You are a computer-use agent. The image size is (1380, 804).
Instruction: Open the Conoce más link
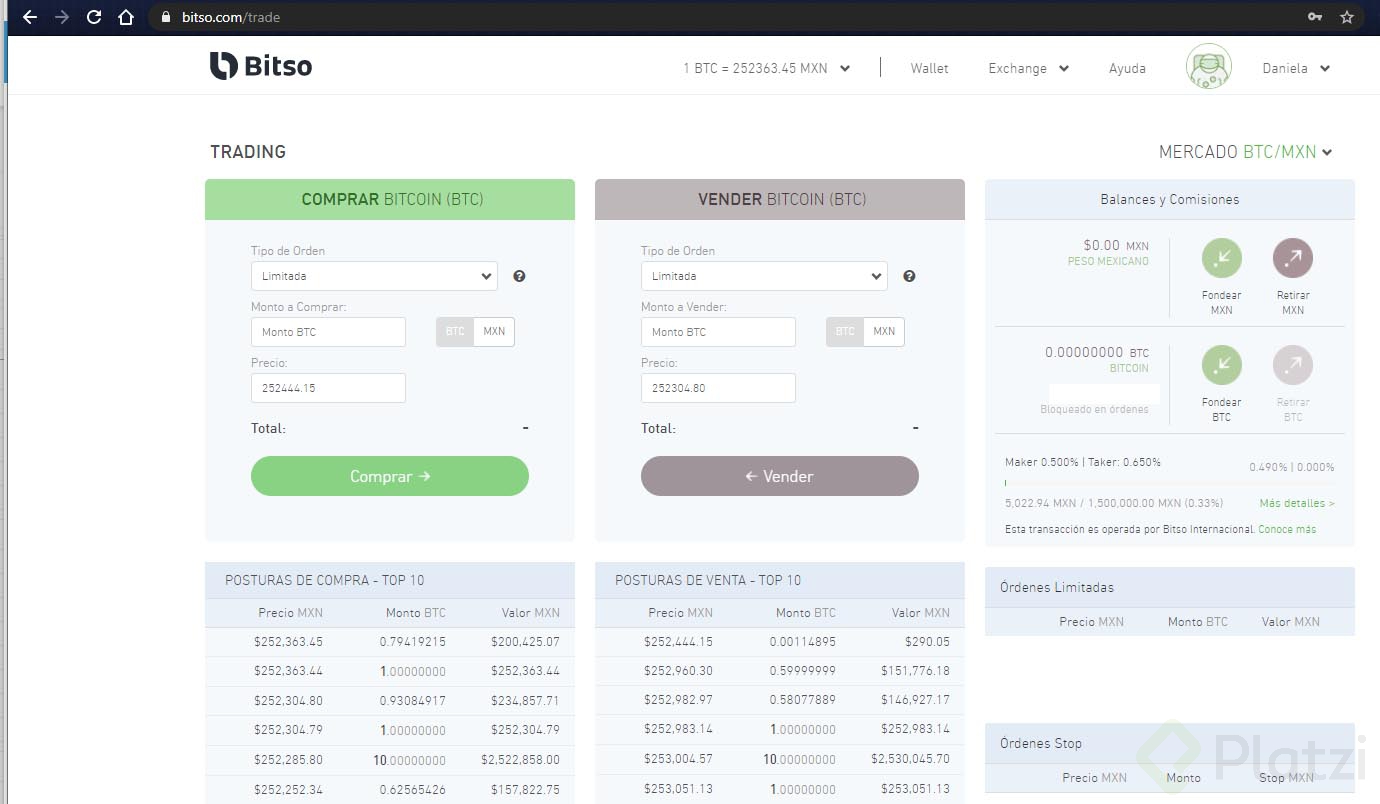[1287, 529]
